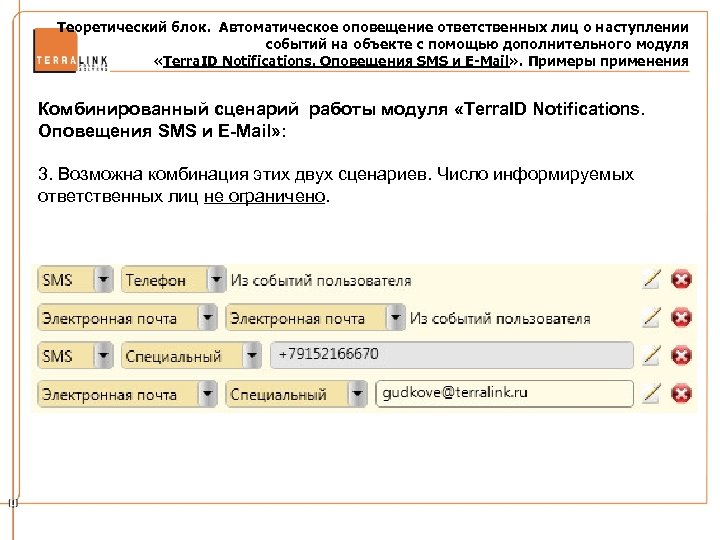Edit the Электронная почта 'Из событий пользователя' row

click(x=652, y=317)
